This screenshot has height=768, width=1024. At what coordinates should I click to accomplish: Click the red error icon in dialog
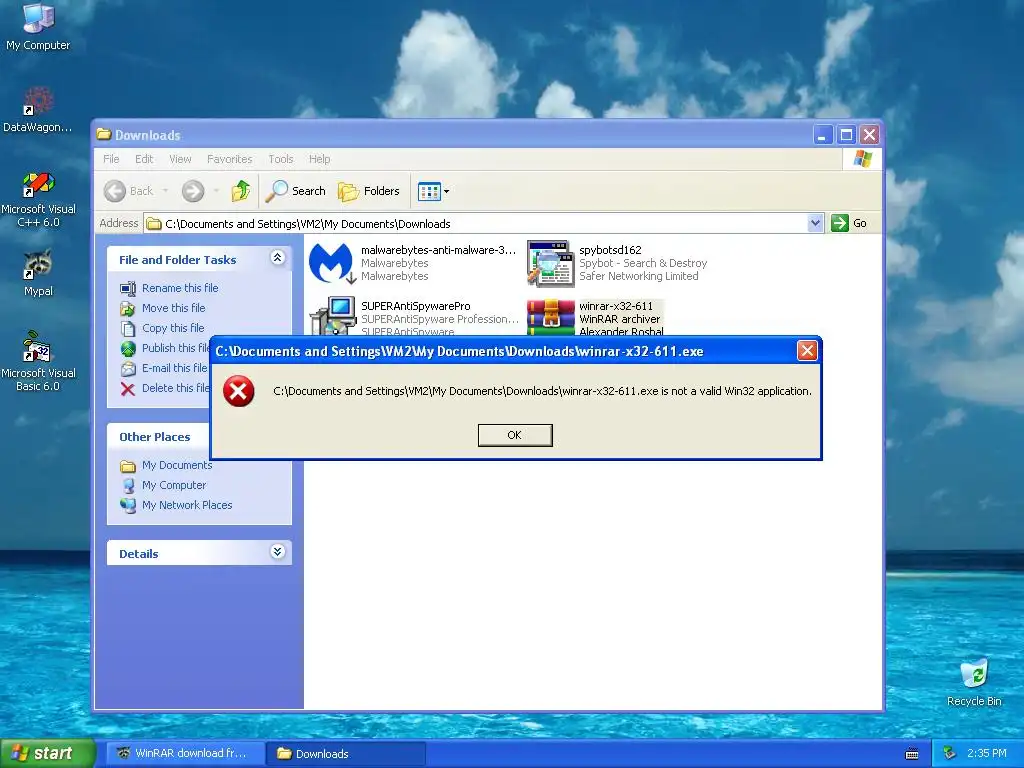(239, 391)
